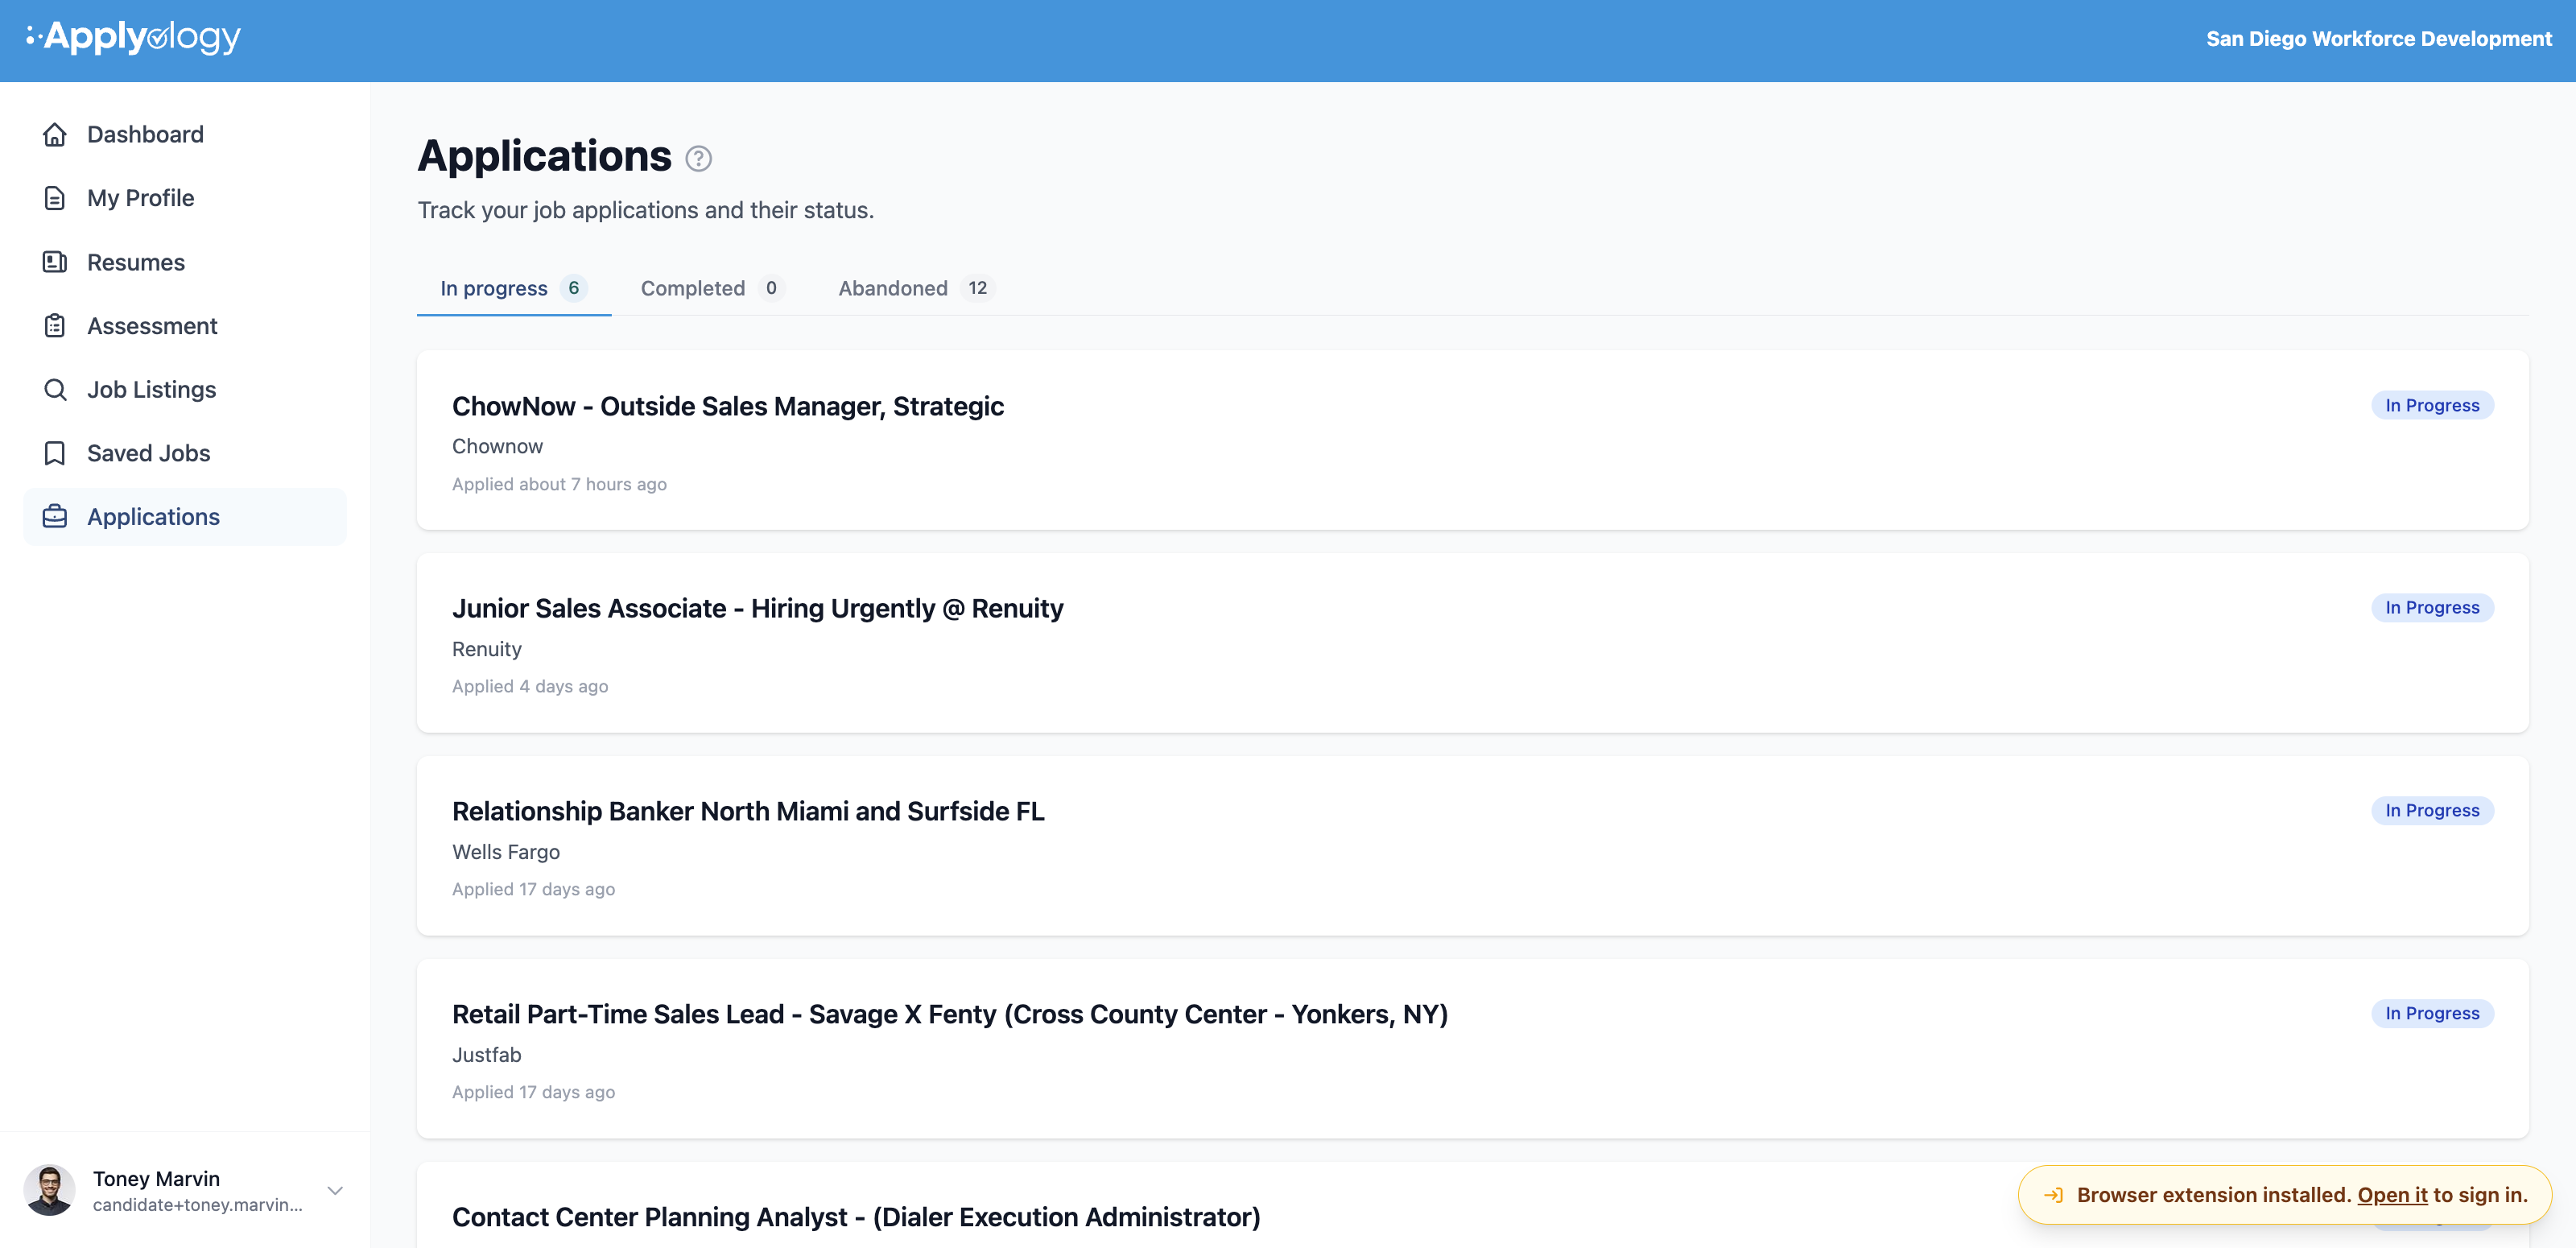The height and width of the screenshot is (1248, 2576).
Task: Click the Completed count badge 0
Action: 771,288
